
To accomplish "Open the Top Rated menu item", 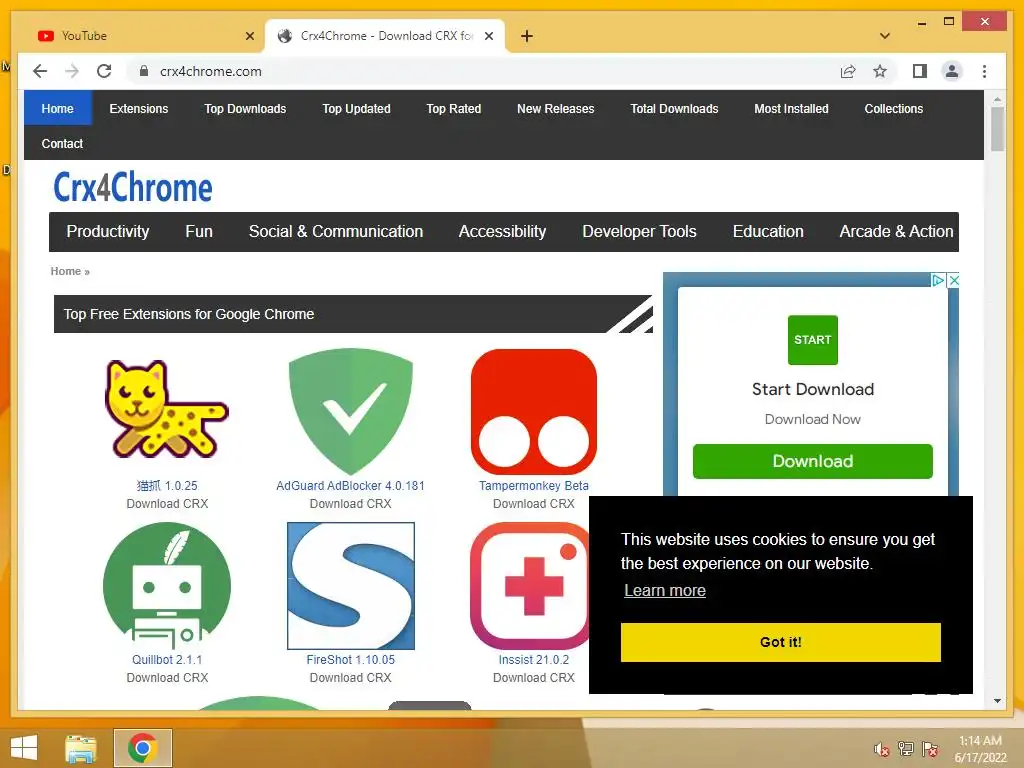I will click(453, 108).
